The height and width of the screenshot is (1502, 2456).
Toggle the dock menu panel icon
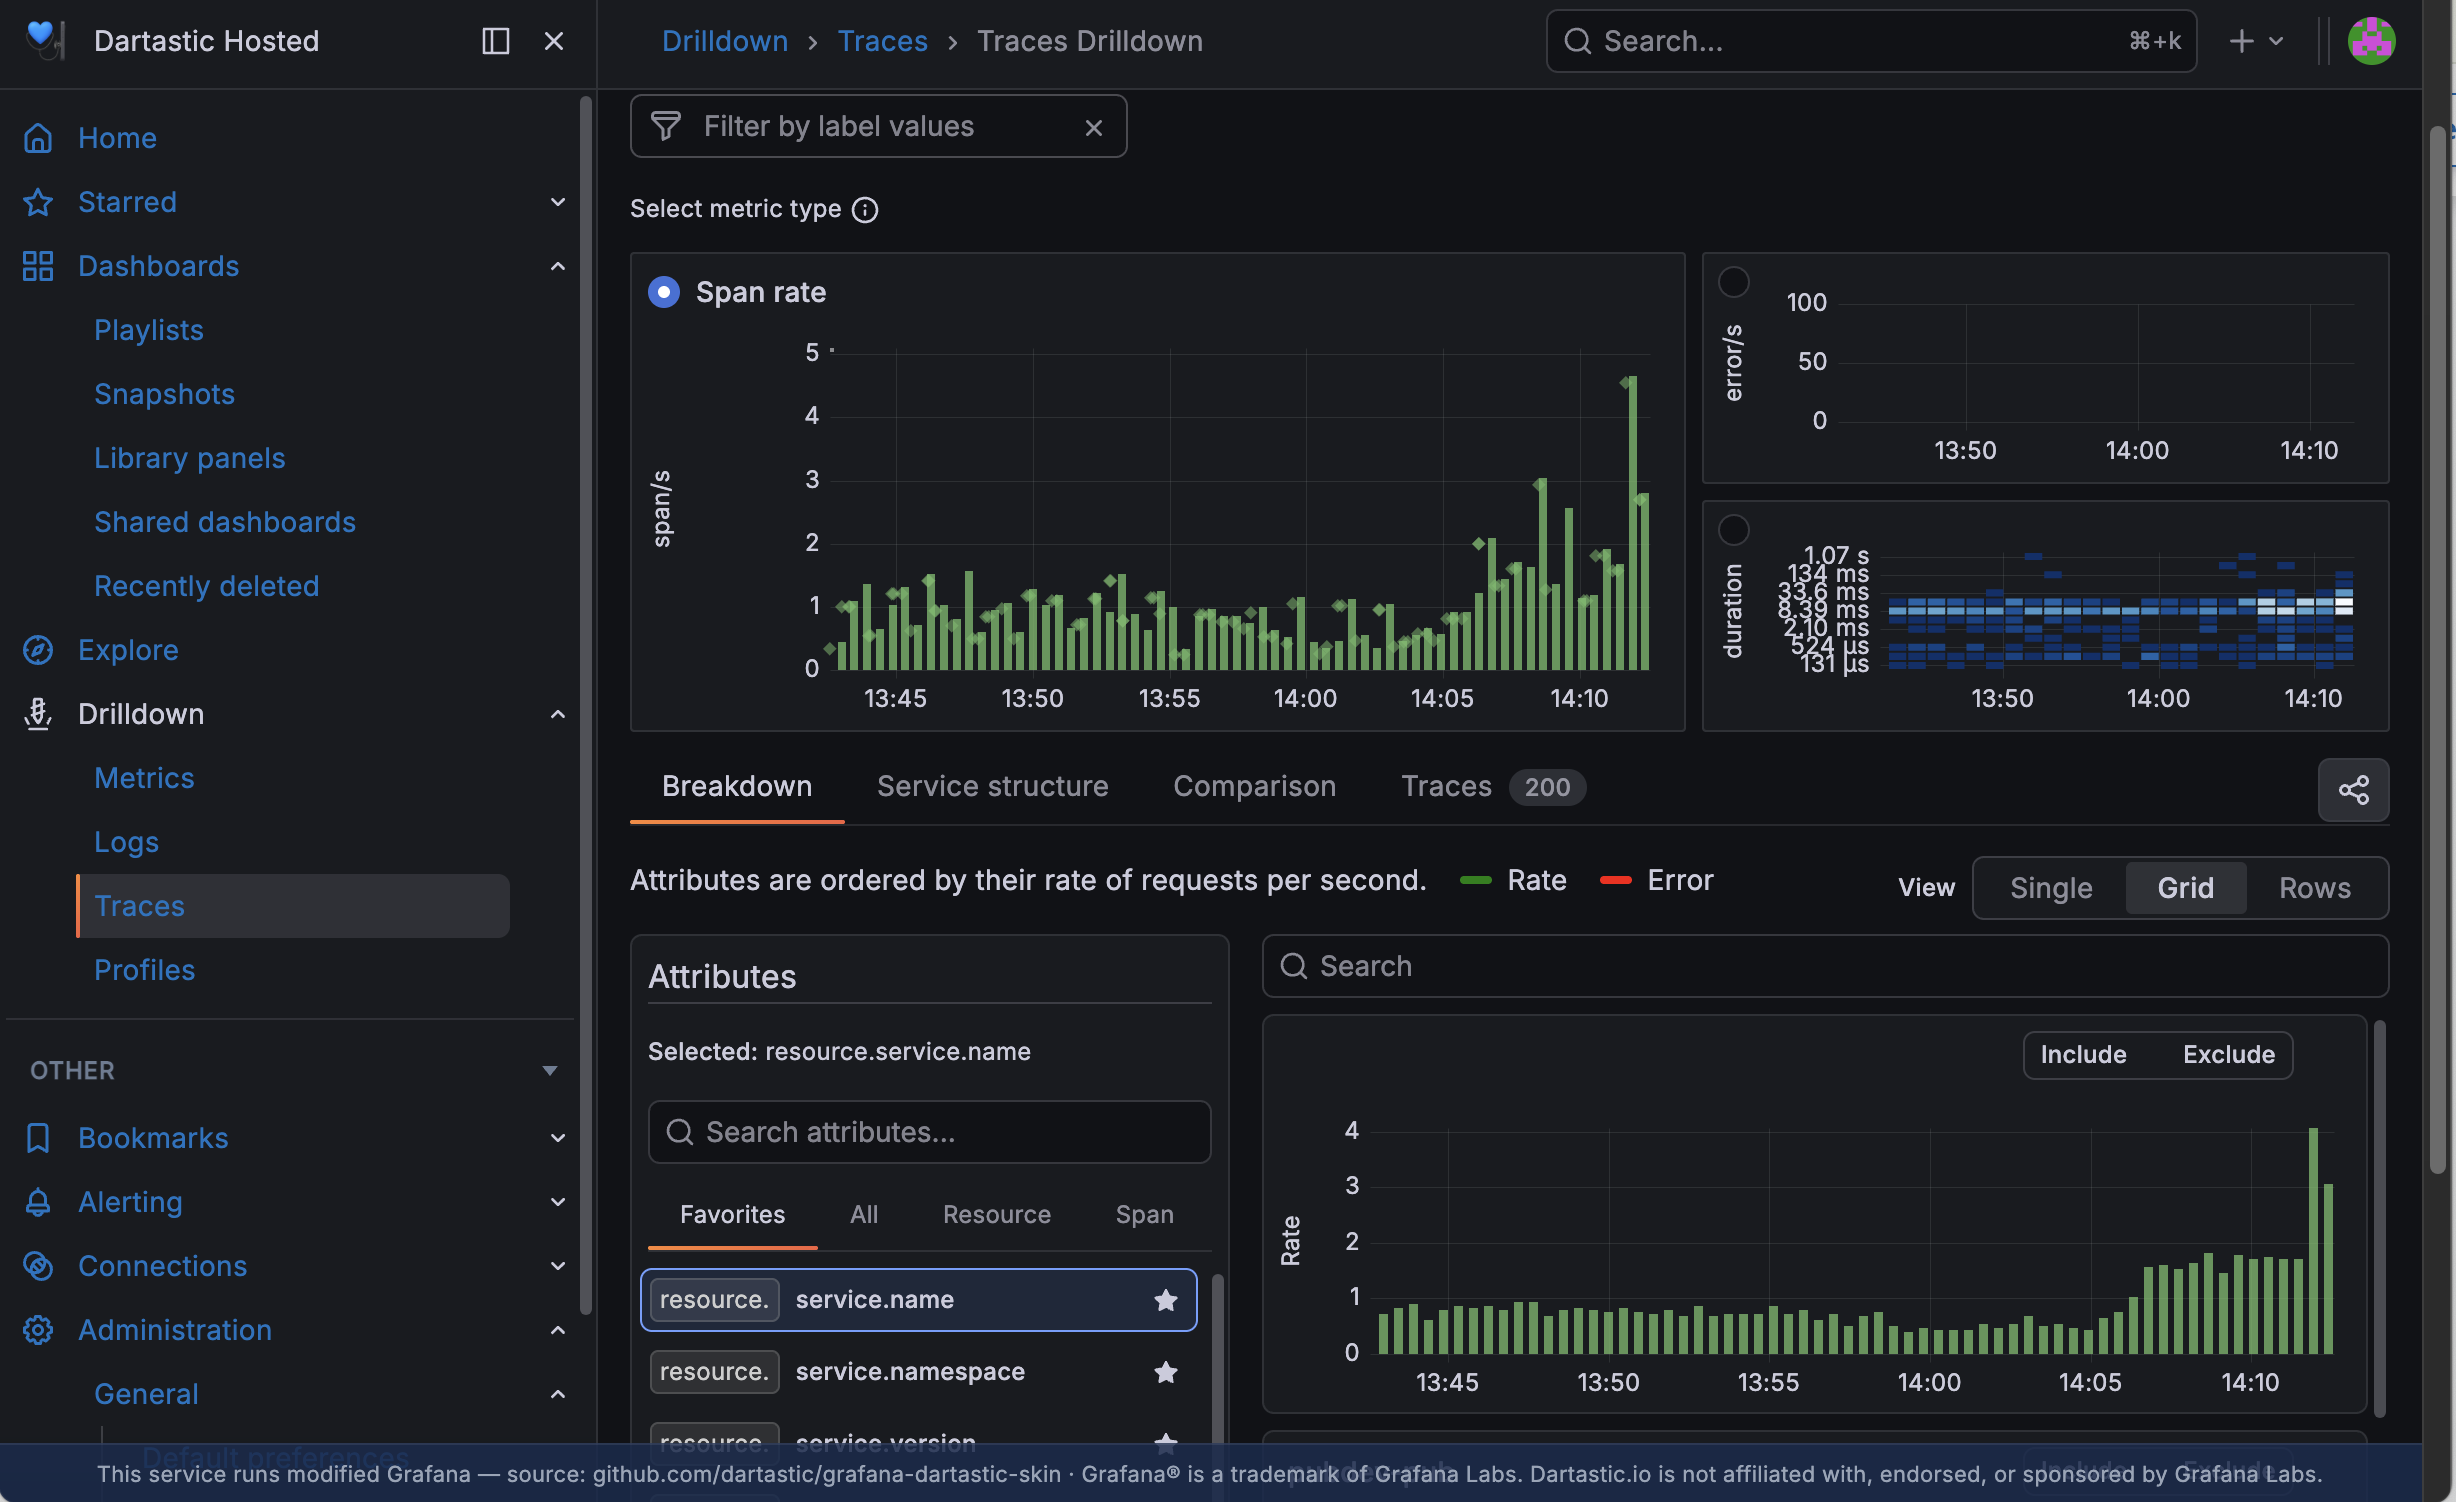coord(496,41)
